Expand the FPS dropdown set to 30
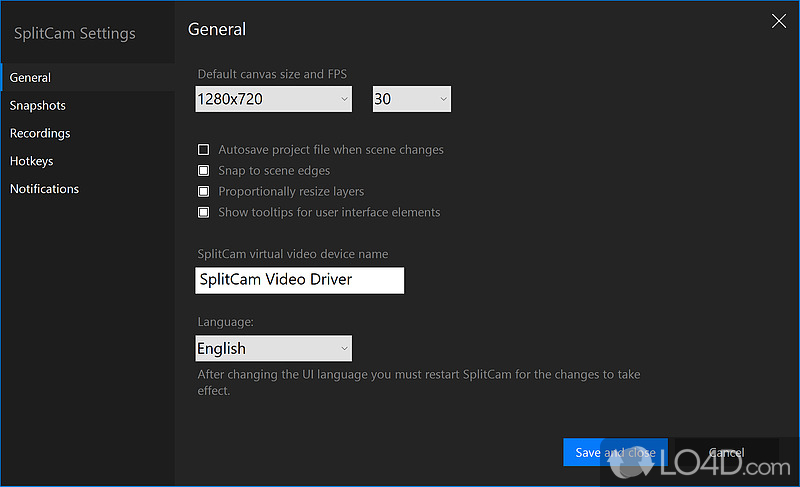Viewport: 800px width, 487px height. (x=411, y=99)
